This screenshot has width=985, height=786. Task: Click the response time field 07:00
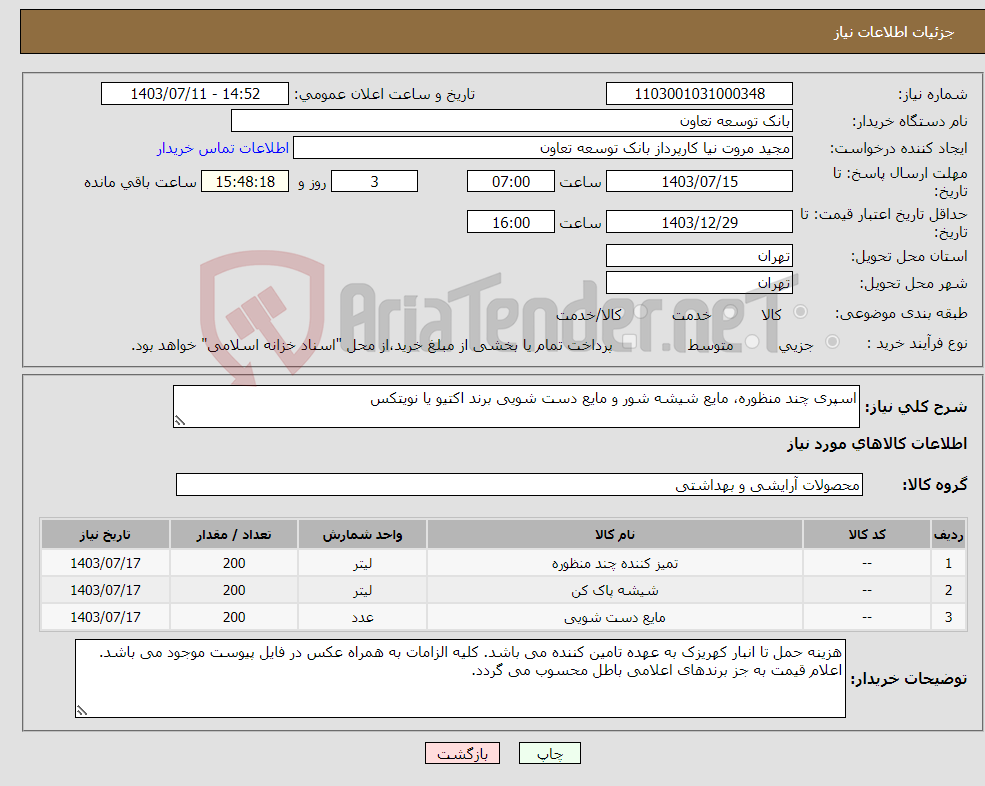click(x=511, y=182)
